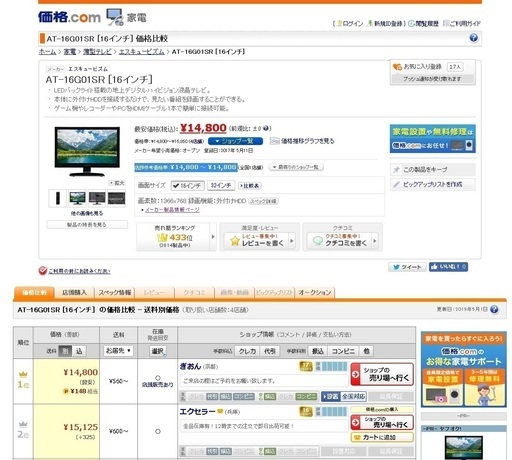The width and height of the screenshot is (512, 460).
Task: Click the pencil icon for pickup list
Action: click(x=396, y=184)
